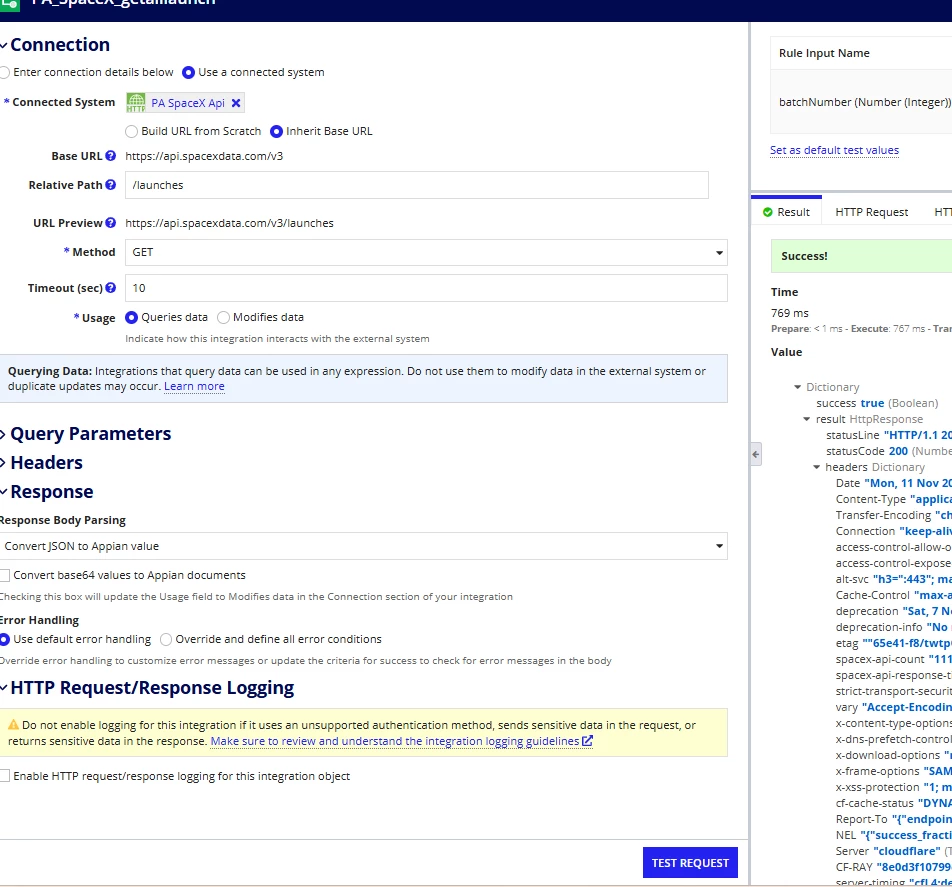Click the spacex-api-count header row
952x887 pixels.
(894, 659)
